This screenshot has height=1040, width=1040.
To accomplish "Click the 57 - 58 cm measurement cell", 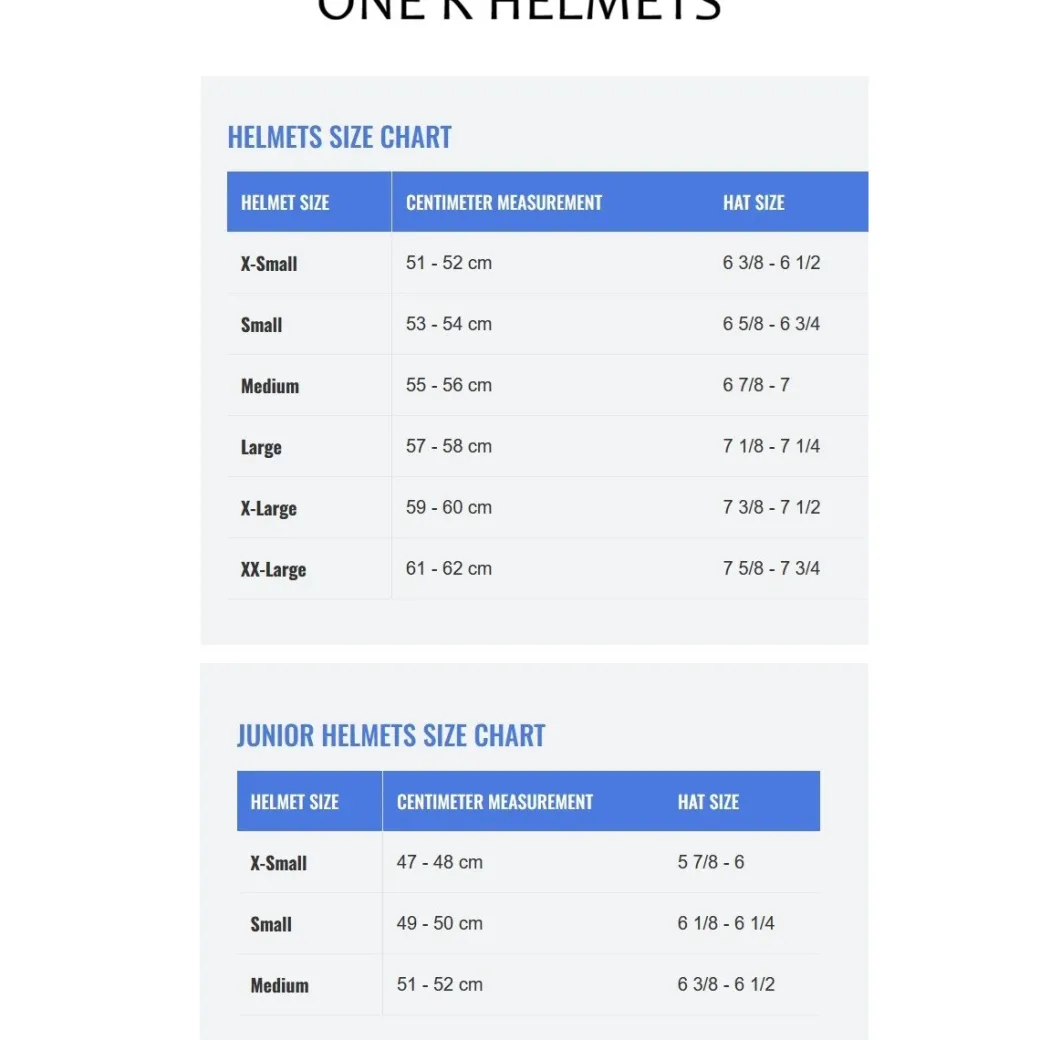I will 449,446.
